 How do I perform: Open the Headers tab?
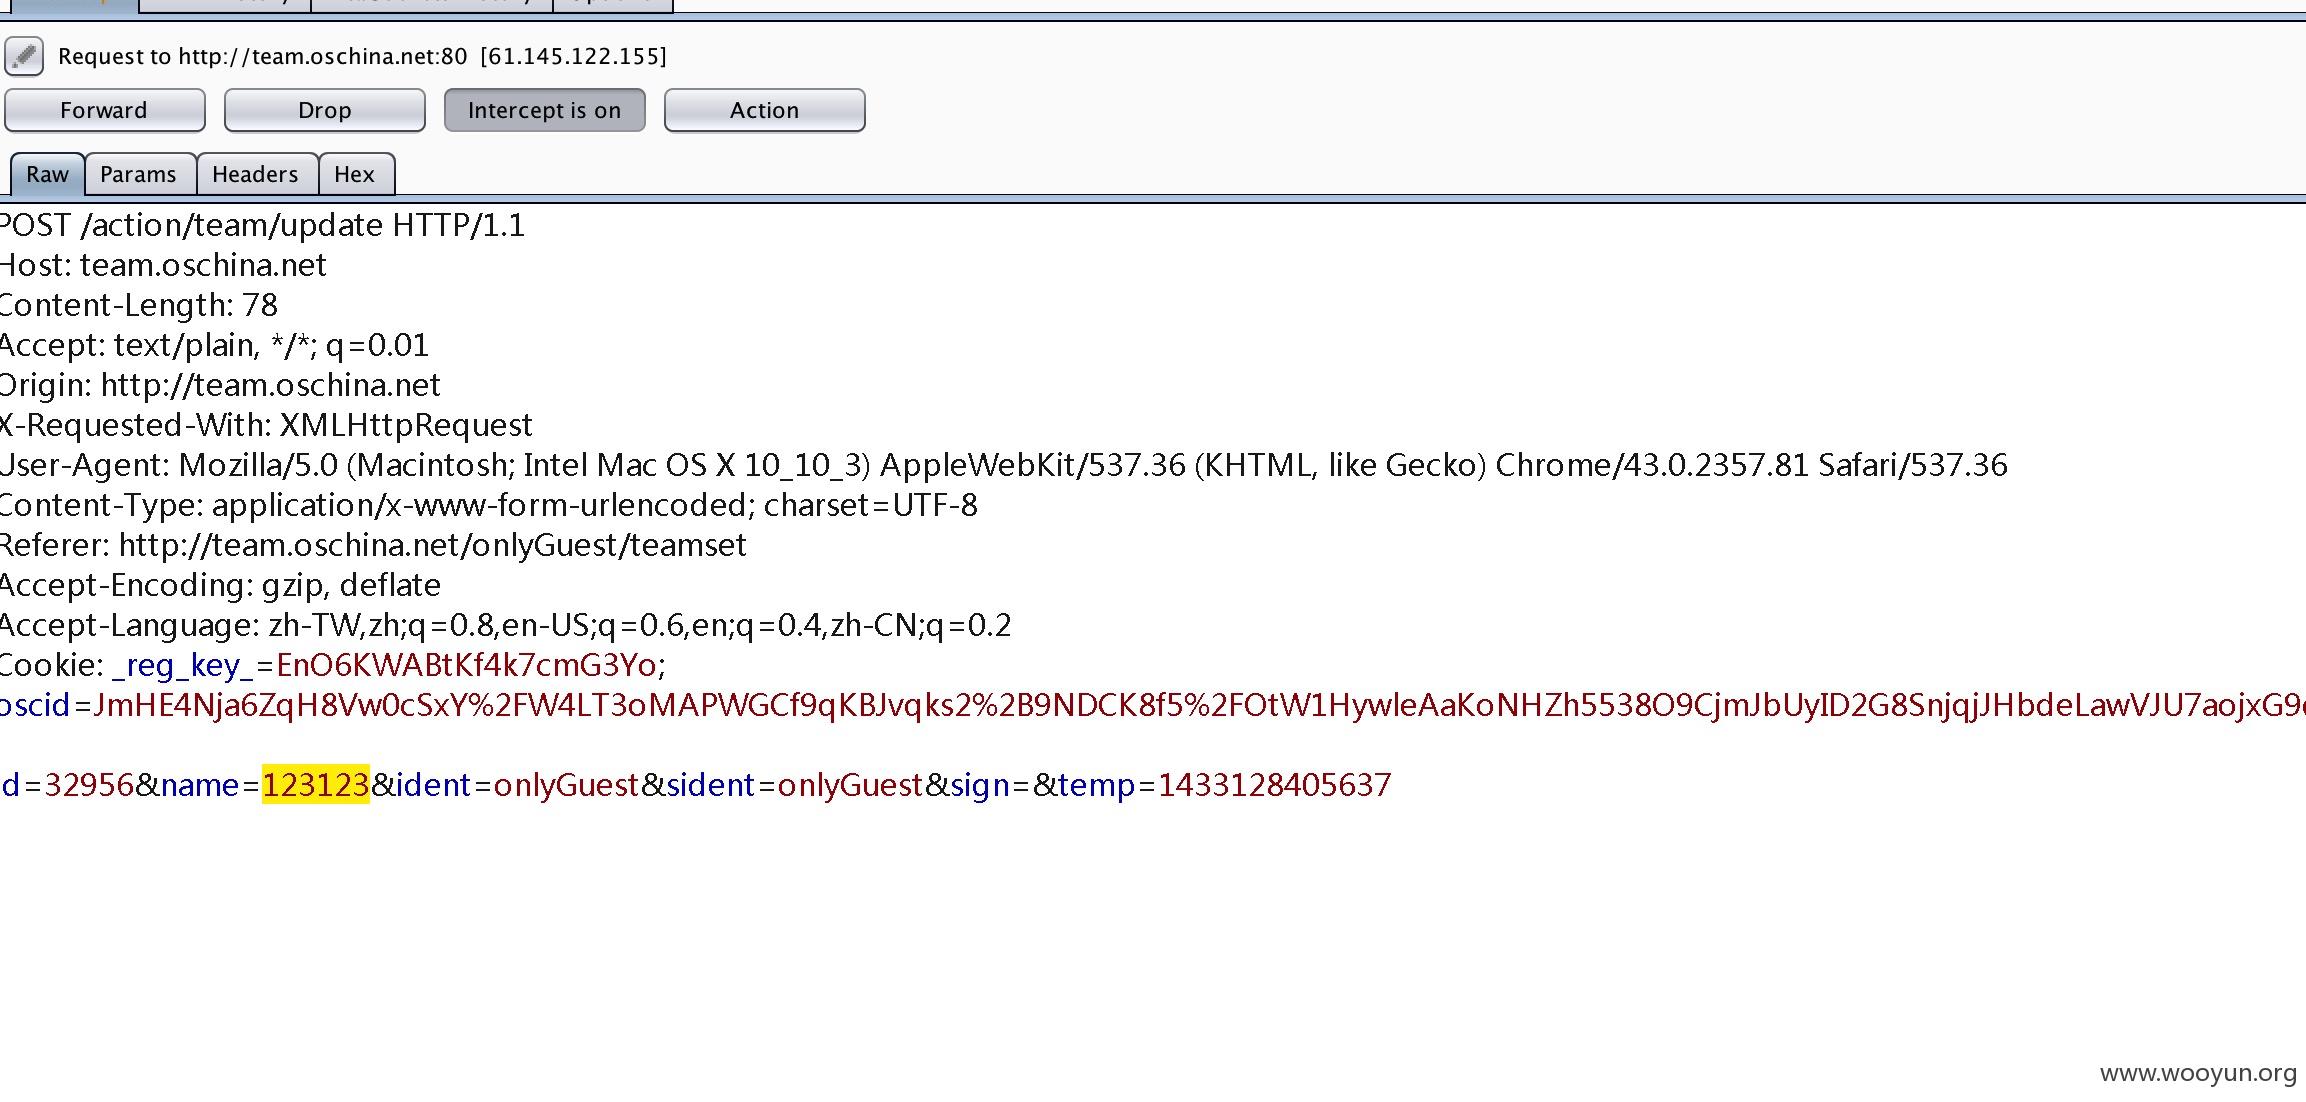pyautogui.click(x=256, y=174)
